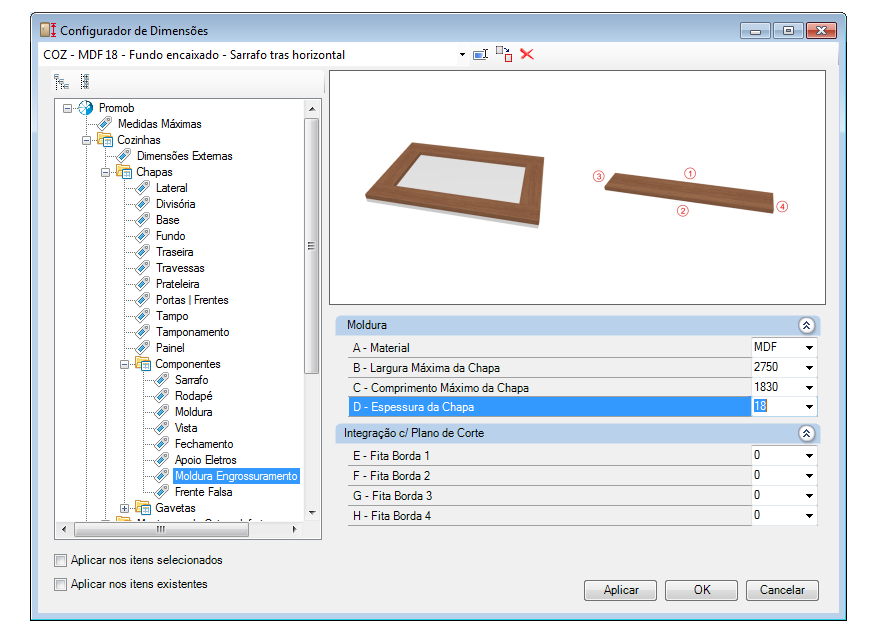895x632 pixels.
Task: Click the tree scroll right arrow
Action: pos(295,529)
